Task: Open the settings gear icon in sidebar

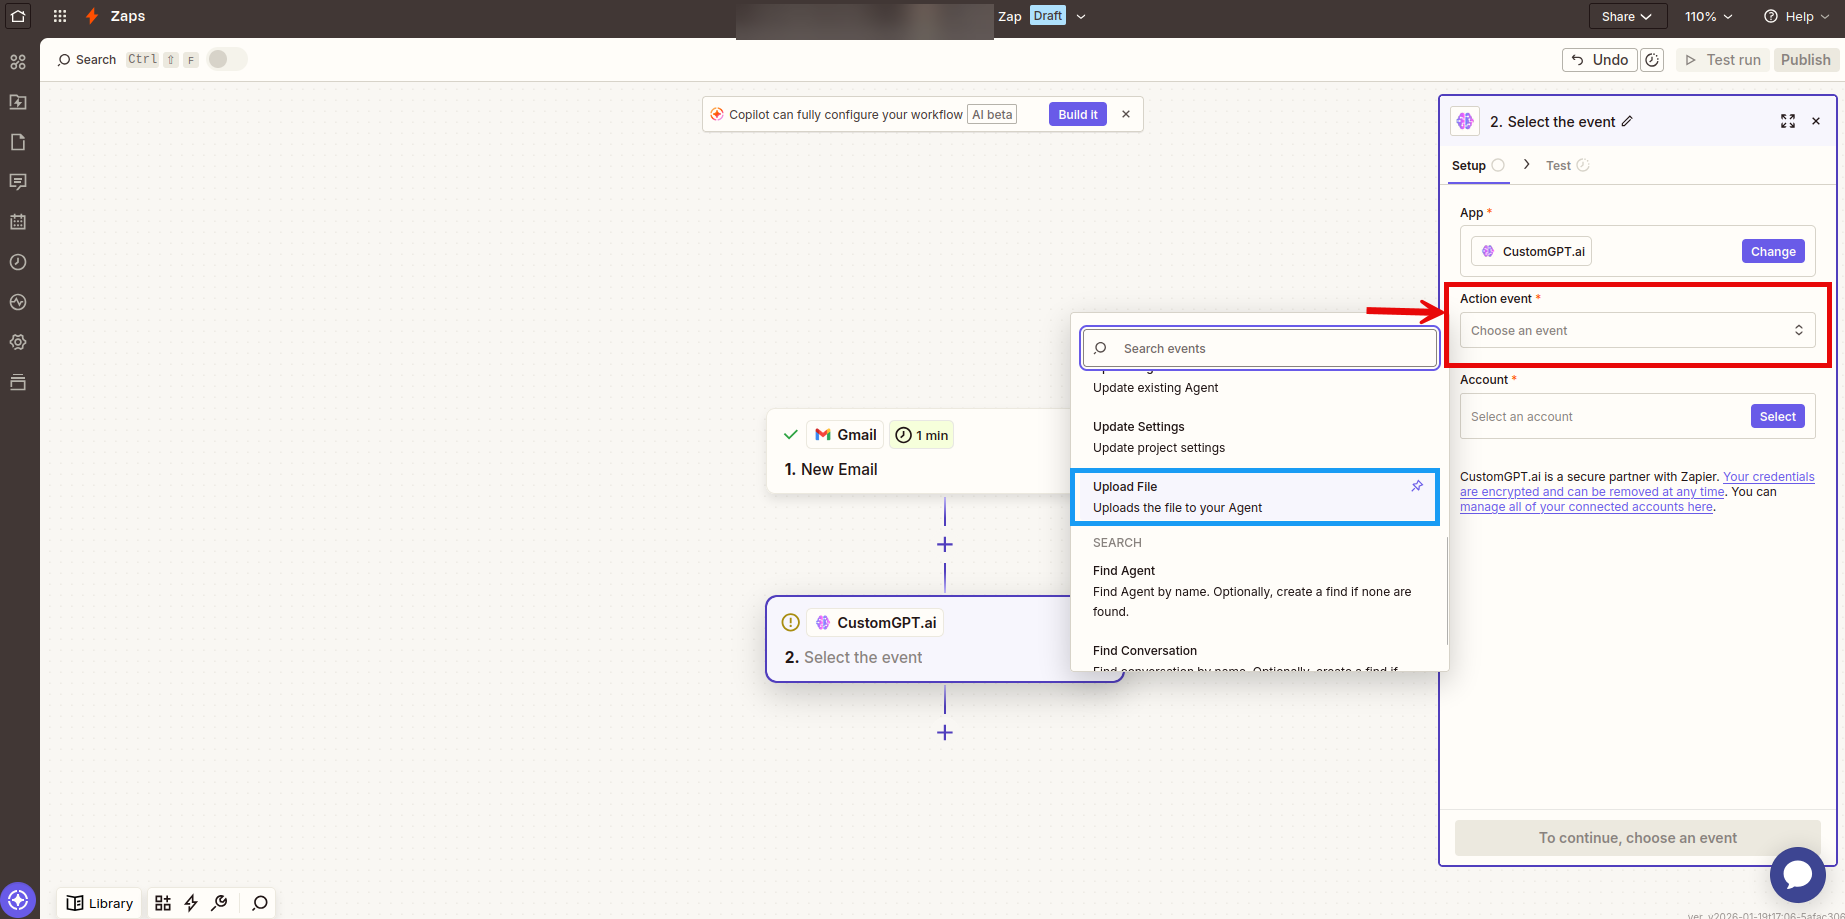Action: point(18,342)
